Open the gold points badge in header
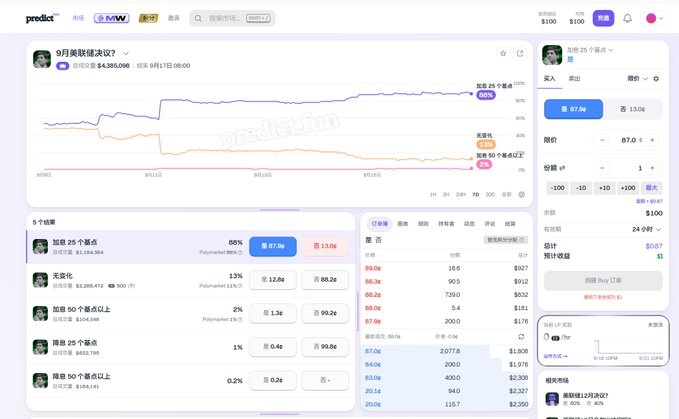Viewport: 679px width, 419px height. coord(148,18)
